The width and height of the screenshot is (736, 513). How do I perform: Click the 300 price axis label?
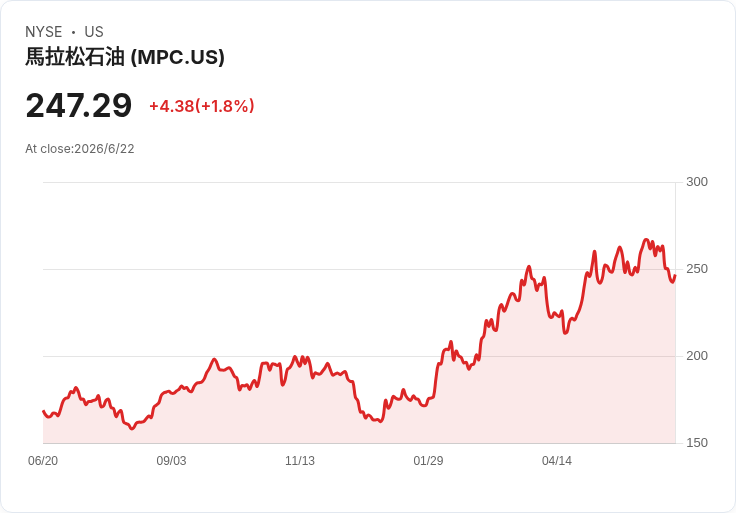click(x=697, y=182)
